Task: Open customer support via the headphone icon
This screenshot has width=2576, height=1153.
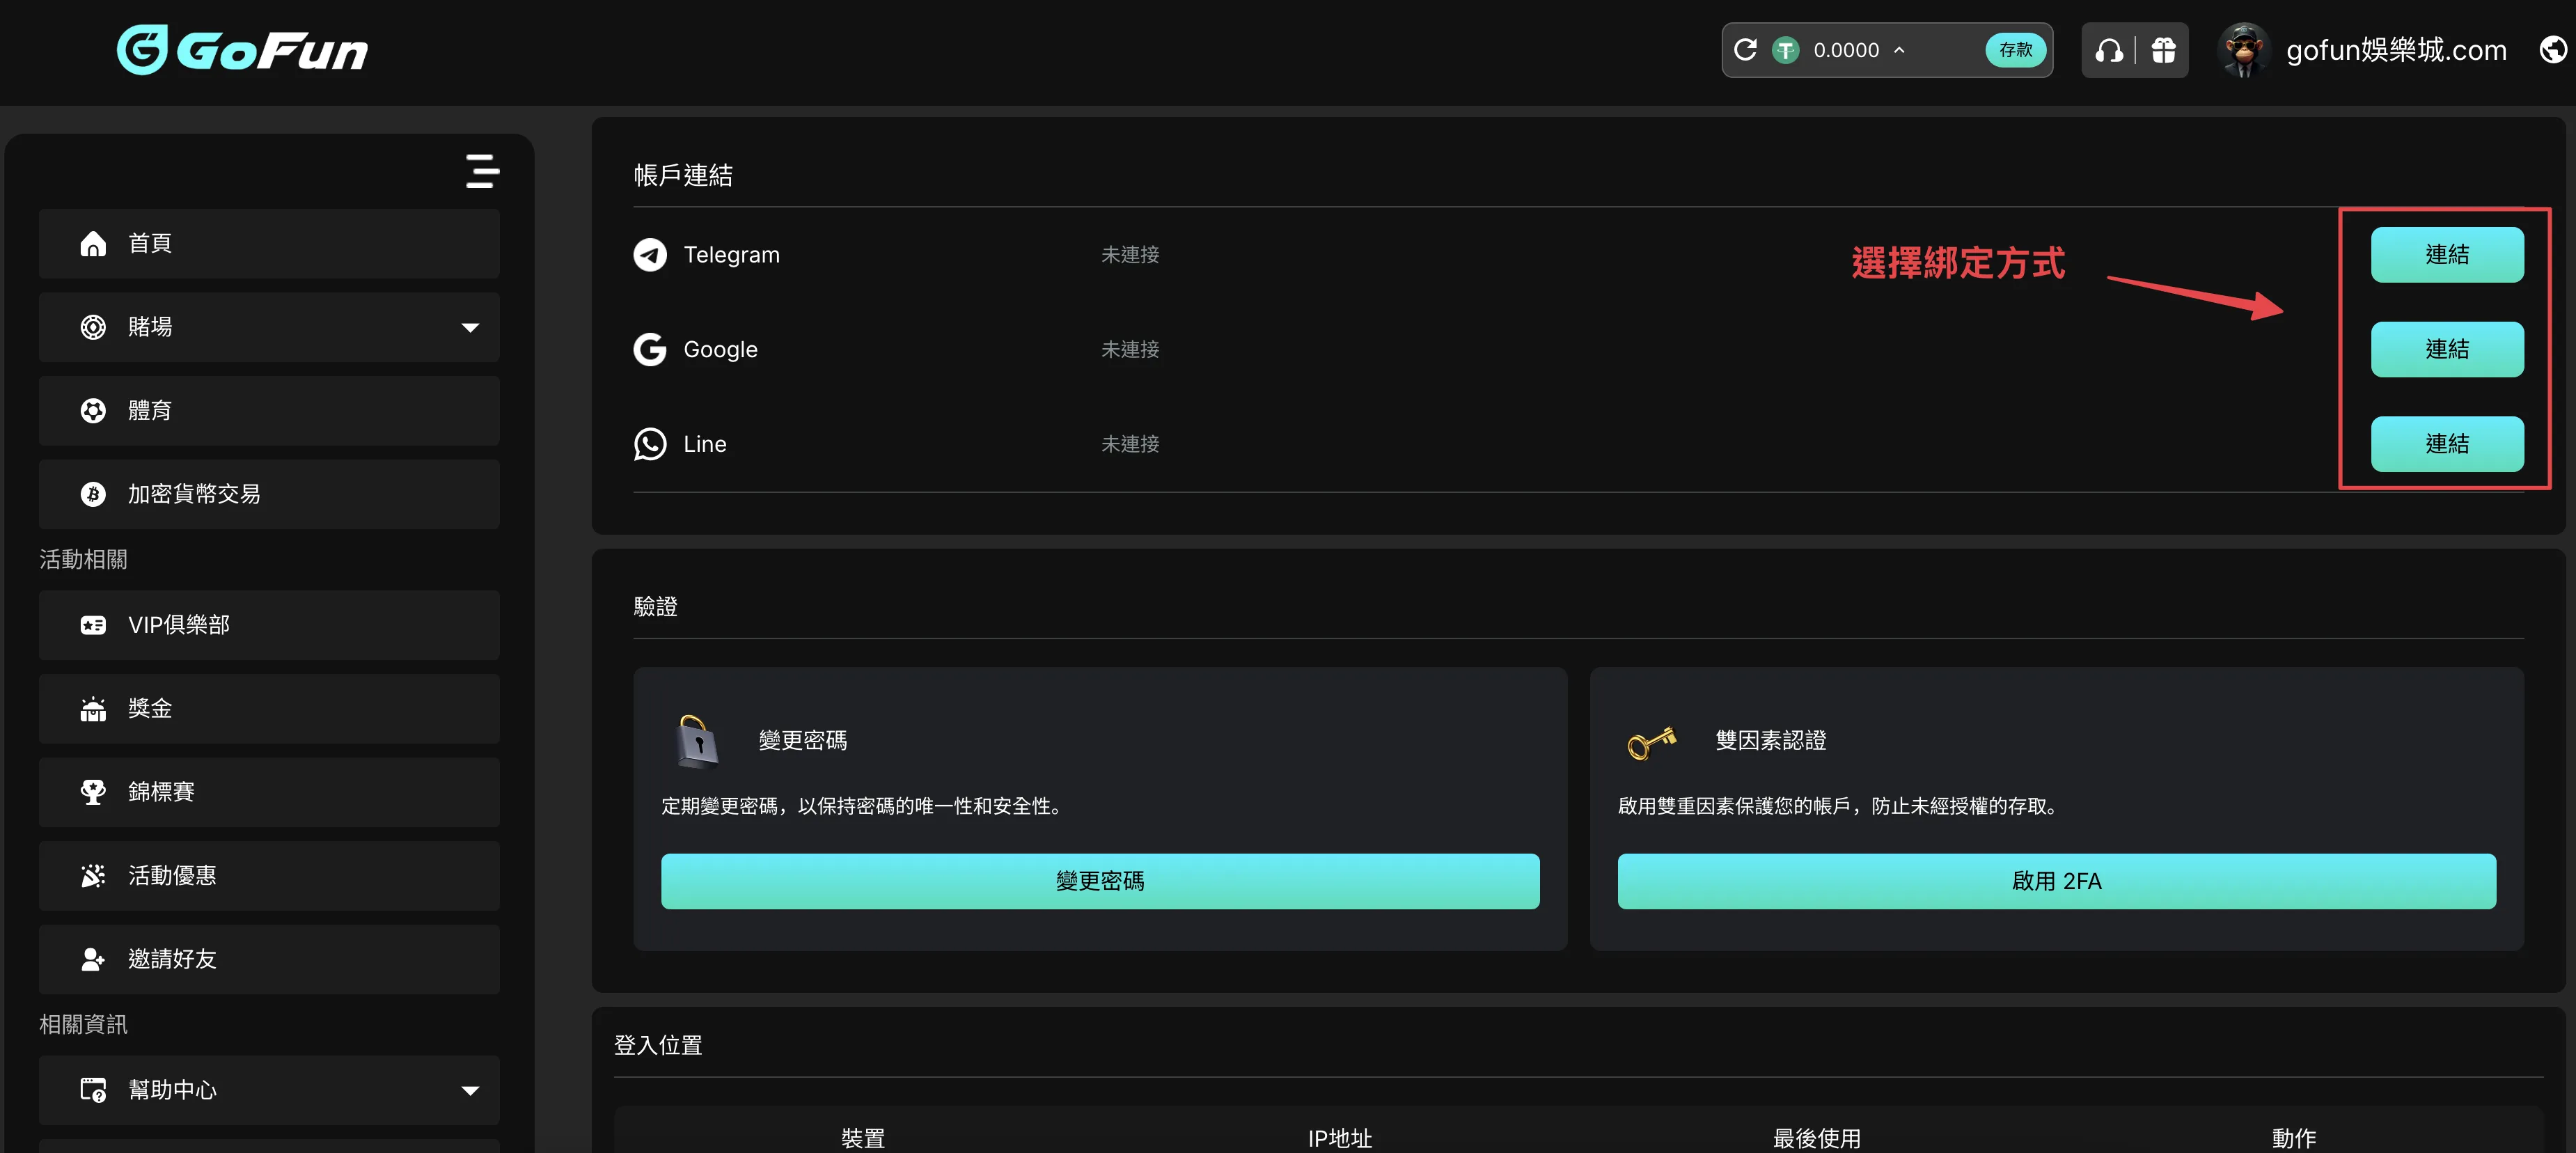Action: (x=2110, y=50)
